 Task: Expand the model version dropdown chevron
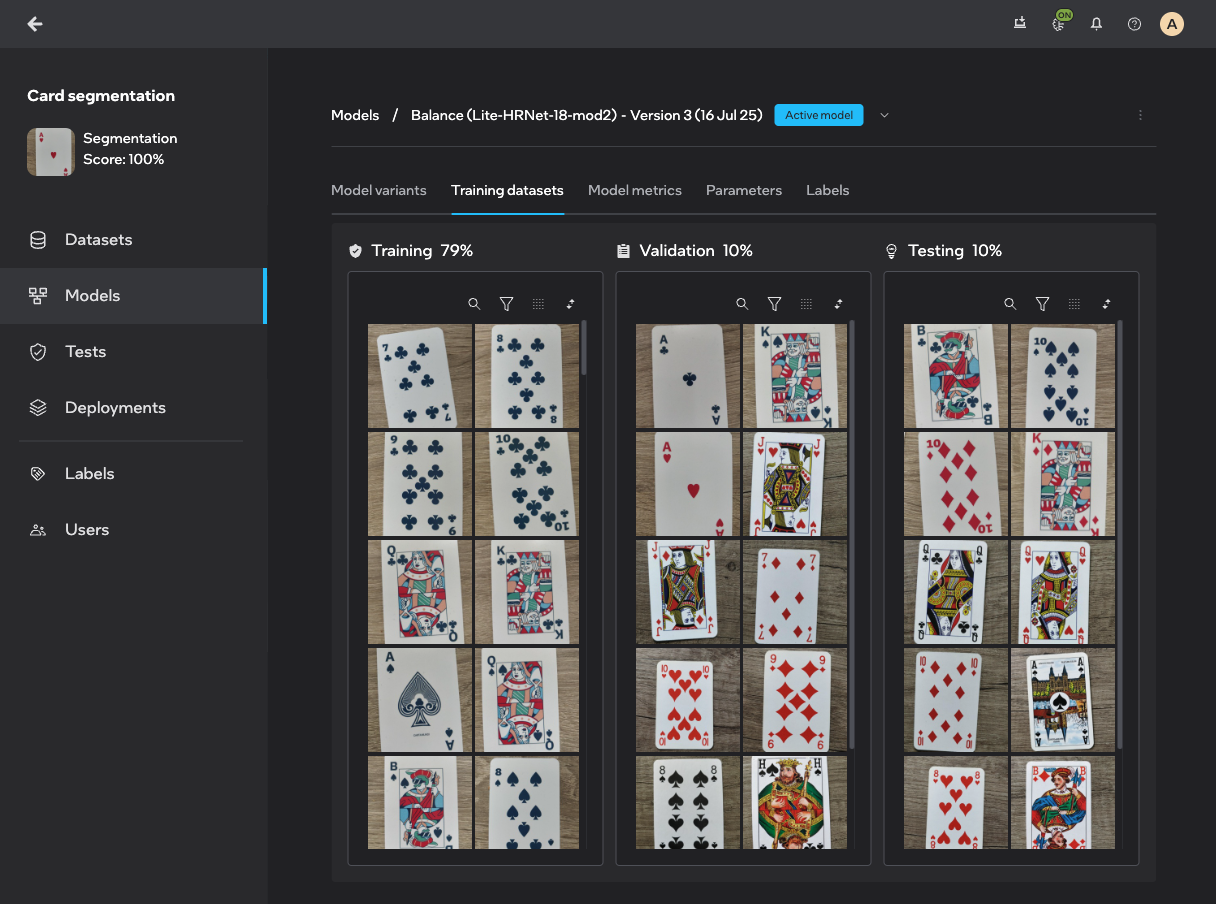884,115
